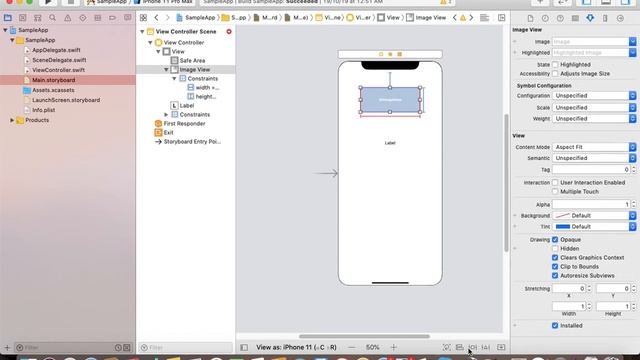The height and width of the screenshot is (360, 640).
Task: Open the Image name dropdown
Action: (632, 42)
